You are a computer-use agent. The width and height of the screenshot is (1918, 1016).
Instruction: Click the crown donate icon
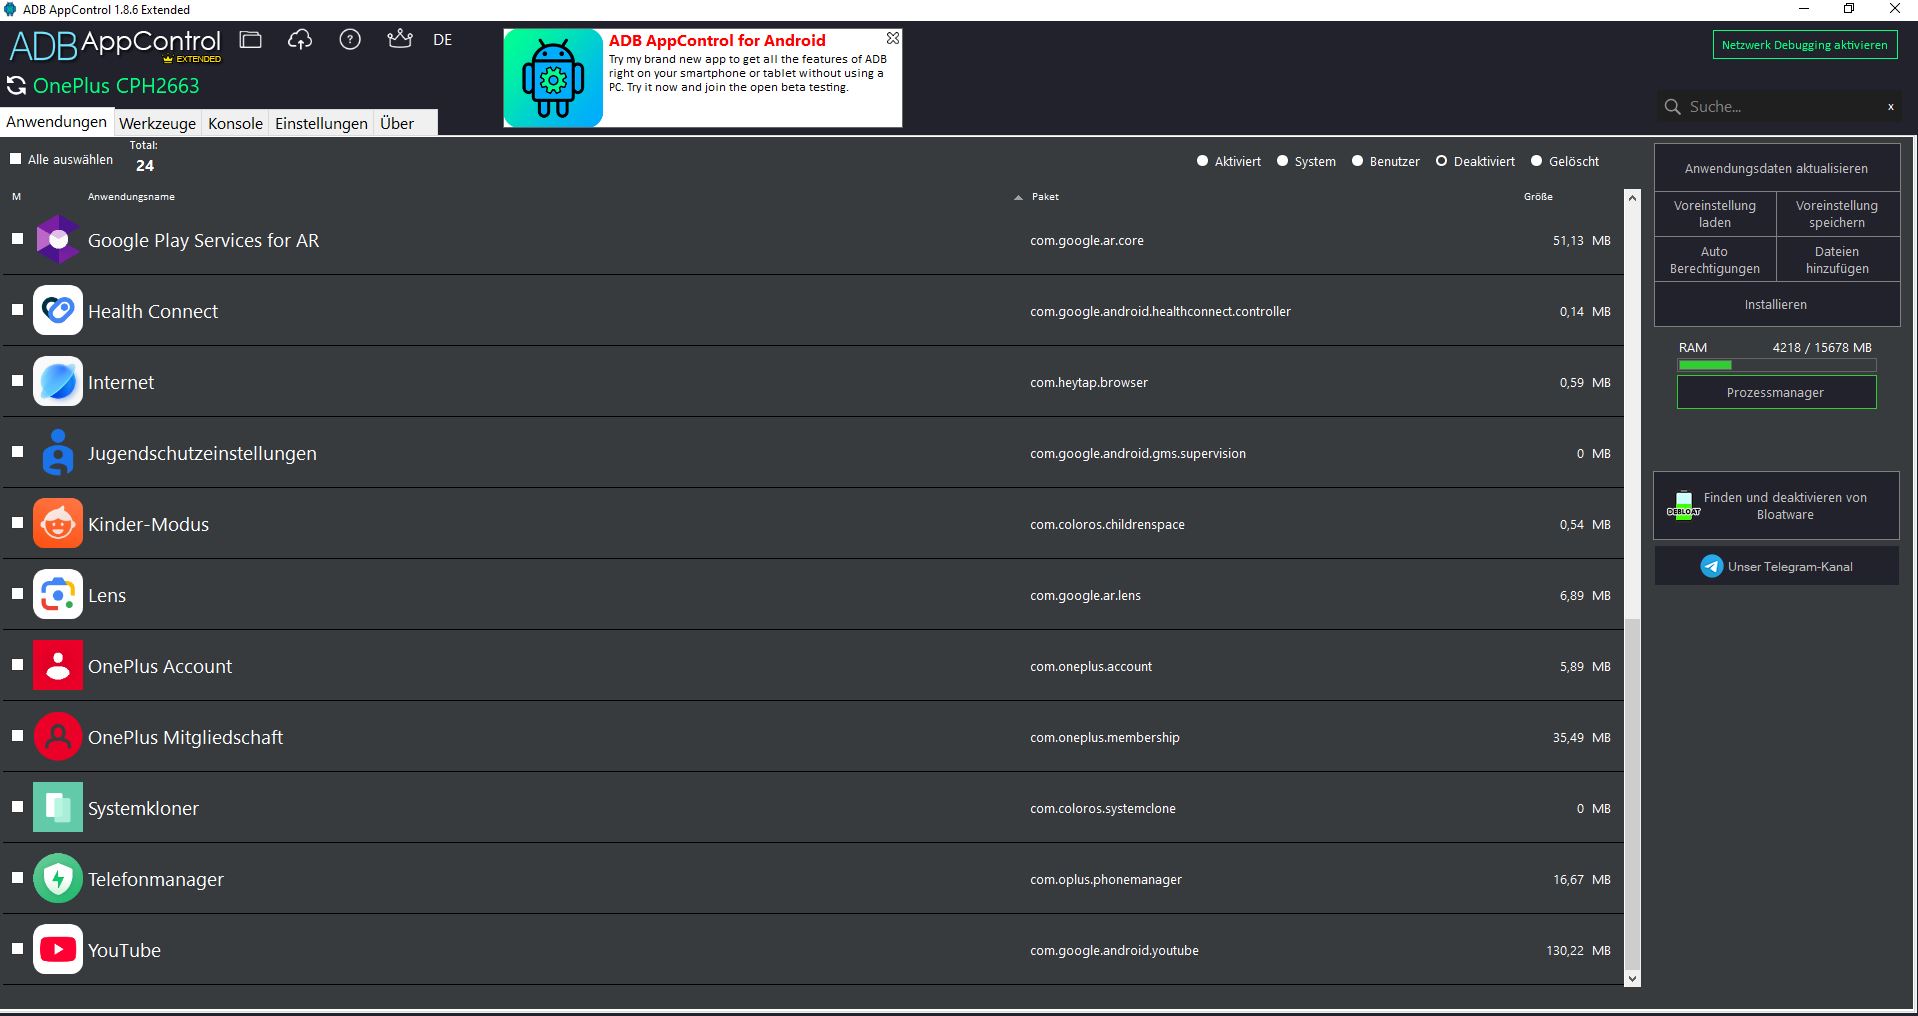coord(400,39)
